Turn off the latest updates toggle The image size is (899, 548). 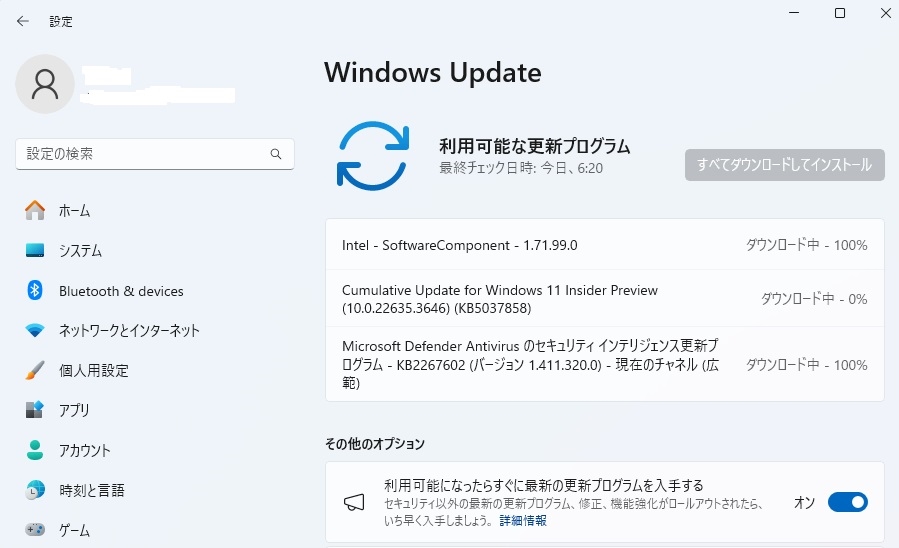click(847, 502)
